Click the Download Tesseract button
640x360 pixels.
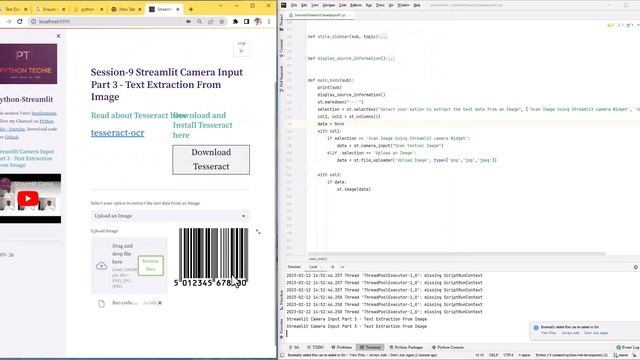pos(211,160)
